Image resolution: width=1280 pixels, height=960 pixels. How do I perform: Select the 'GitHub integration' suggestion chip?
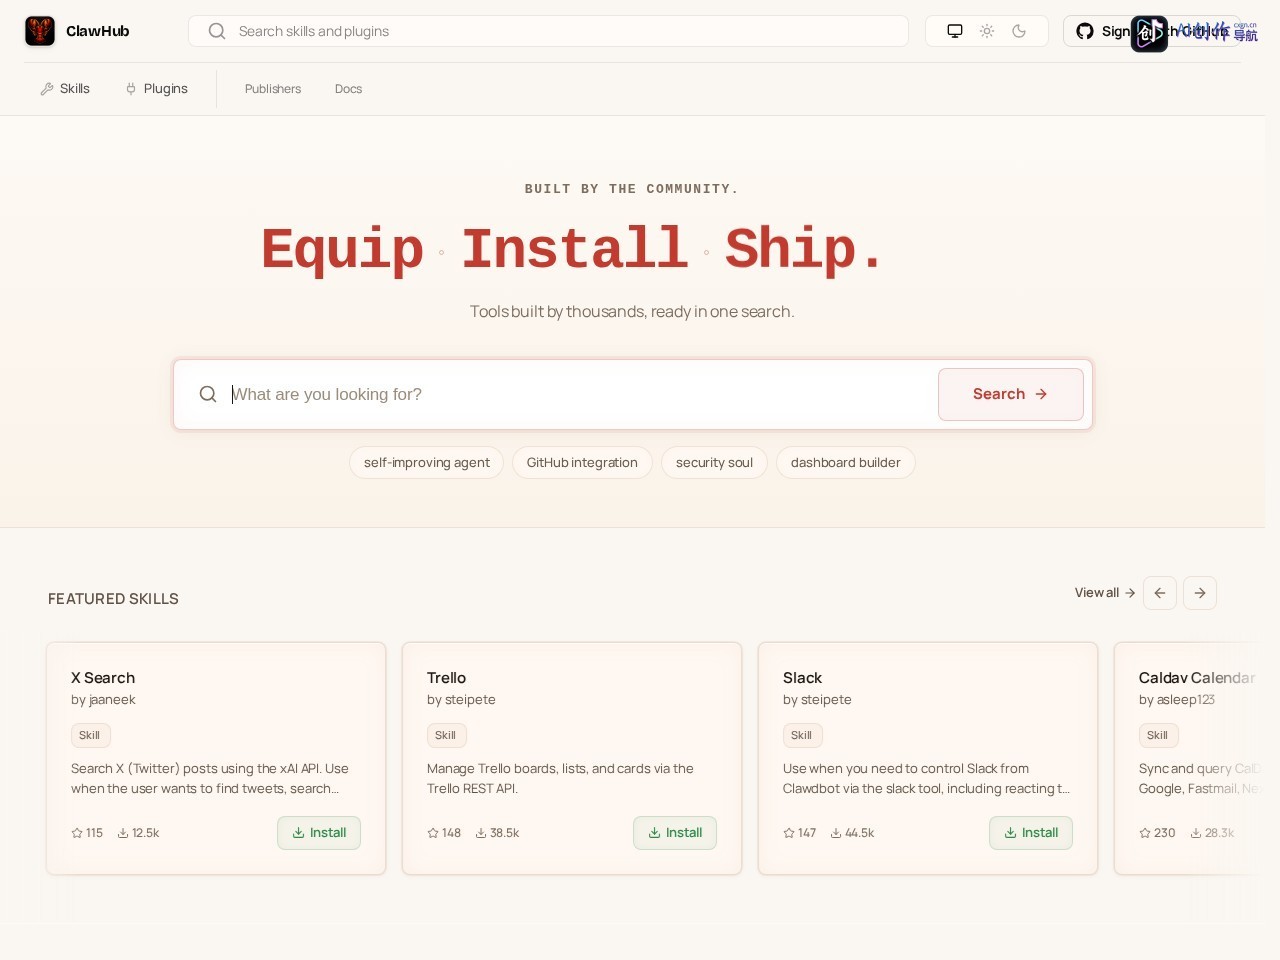coord(582,462)
